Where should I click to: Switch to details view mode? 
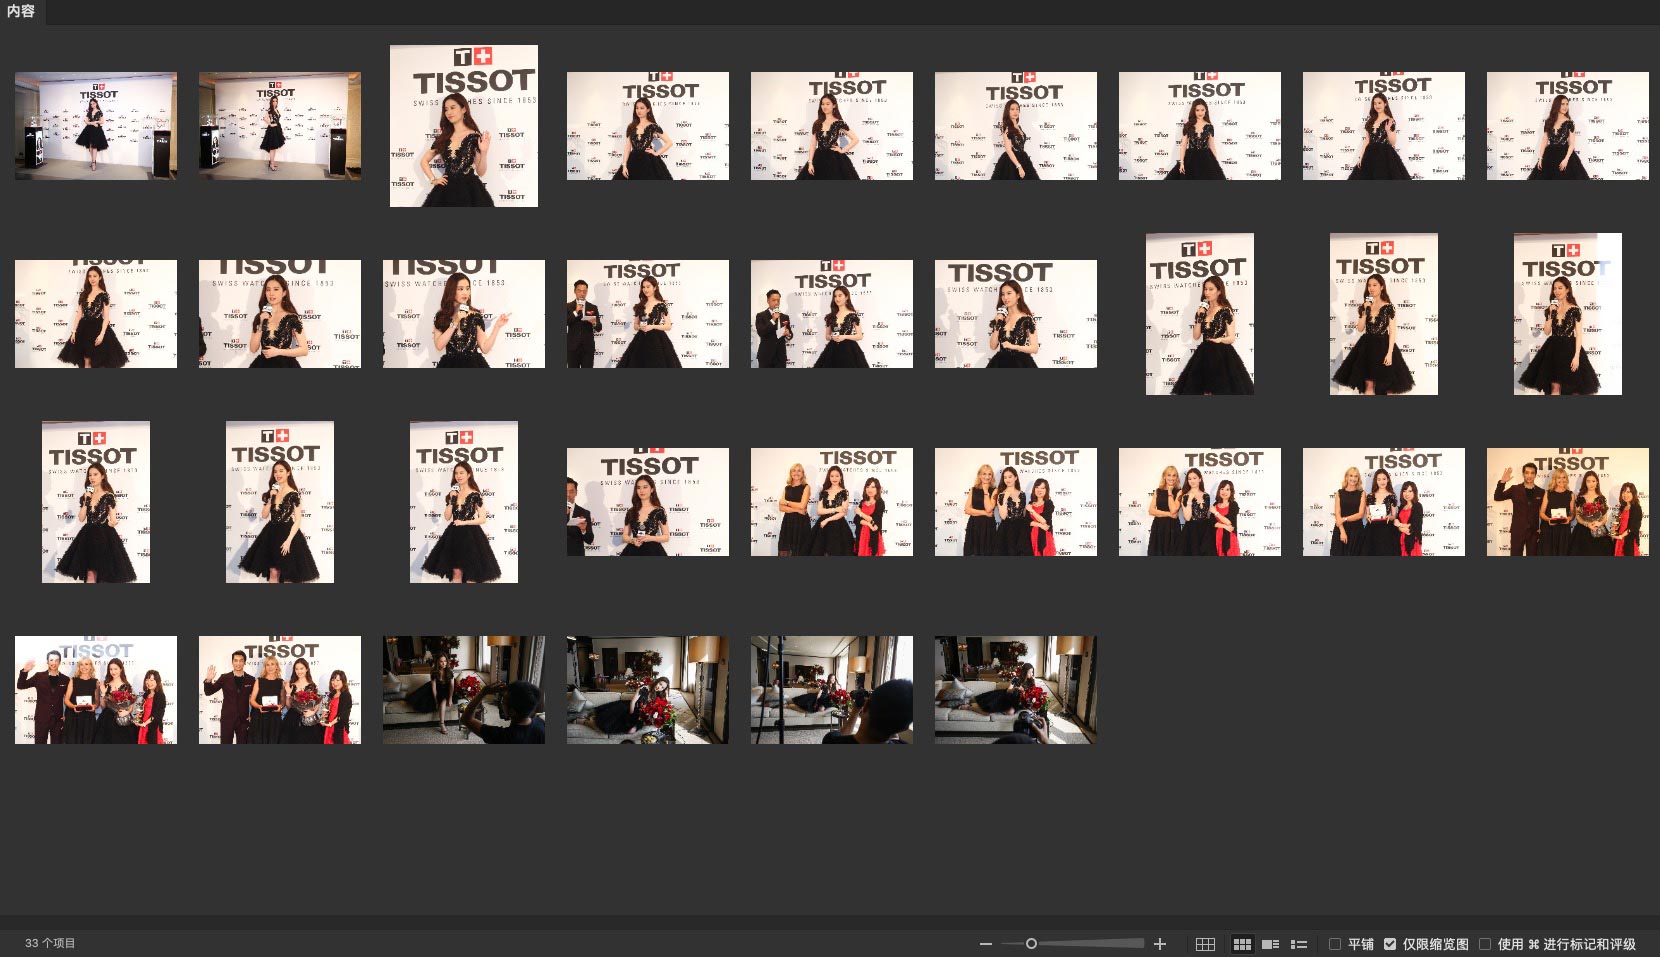pos(1270,944)
